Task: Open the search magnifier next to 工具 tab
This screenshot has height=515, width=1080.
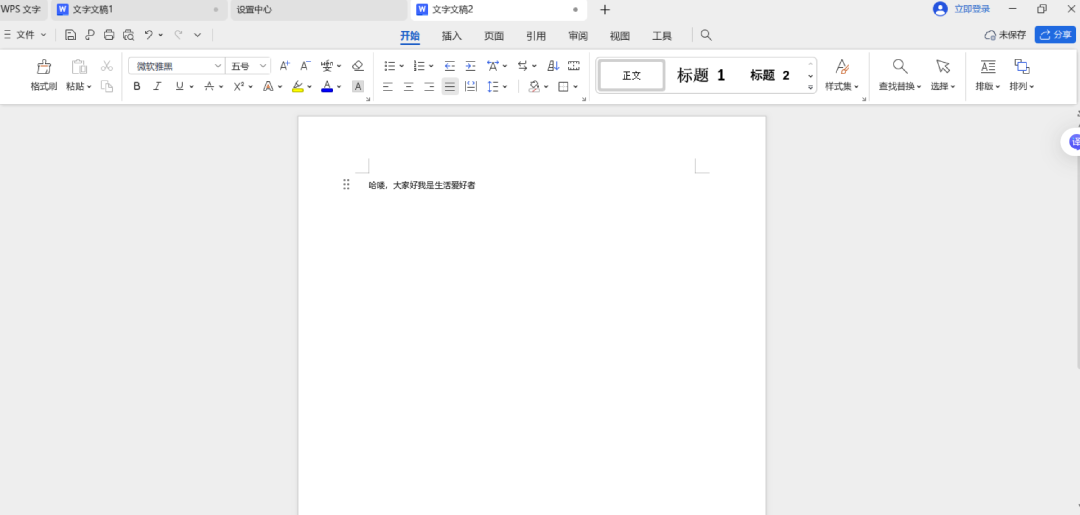Action: [706, 35]
